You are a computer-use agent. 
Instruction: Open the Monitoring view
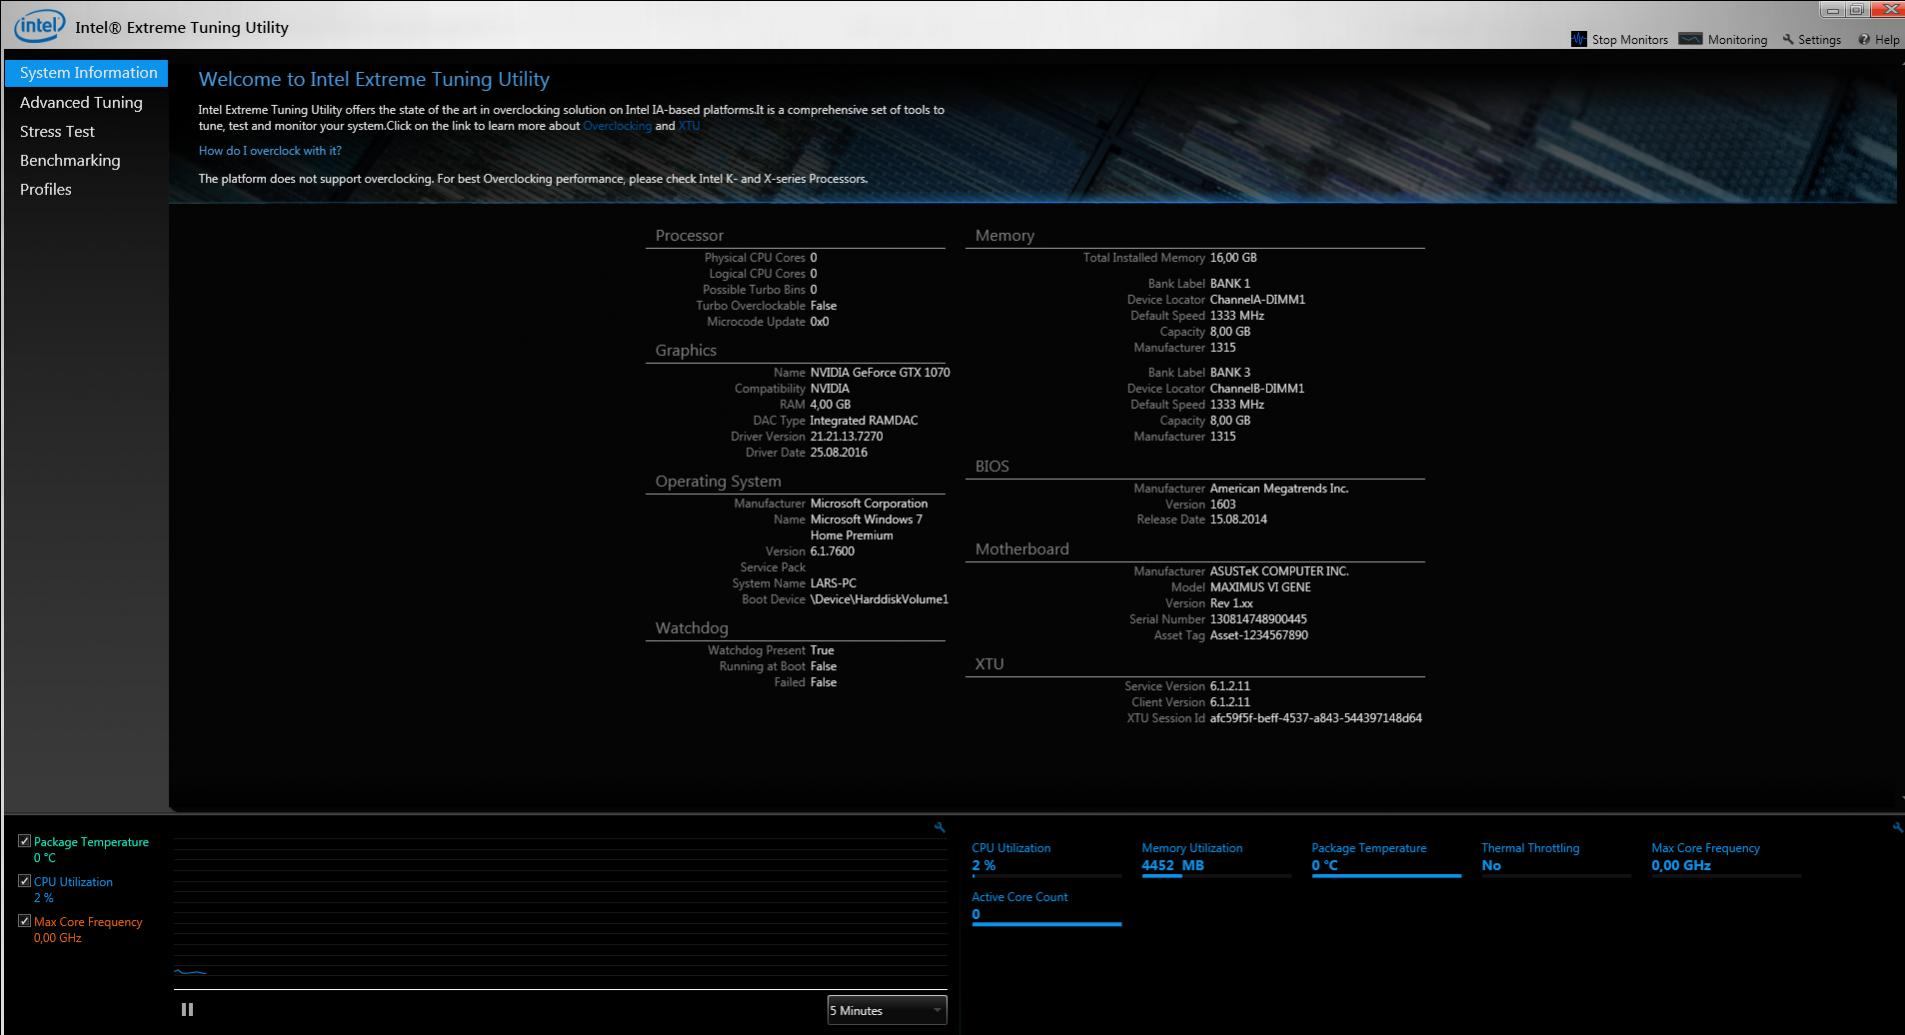(1722, 39)
